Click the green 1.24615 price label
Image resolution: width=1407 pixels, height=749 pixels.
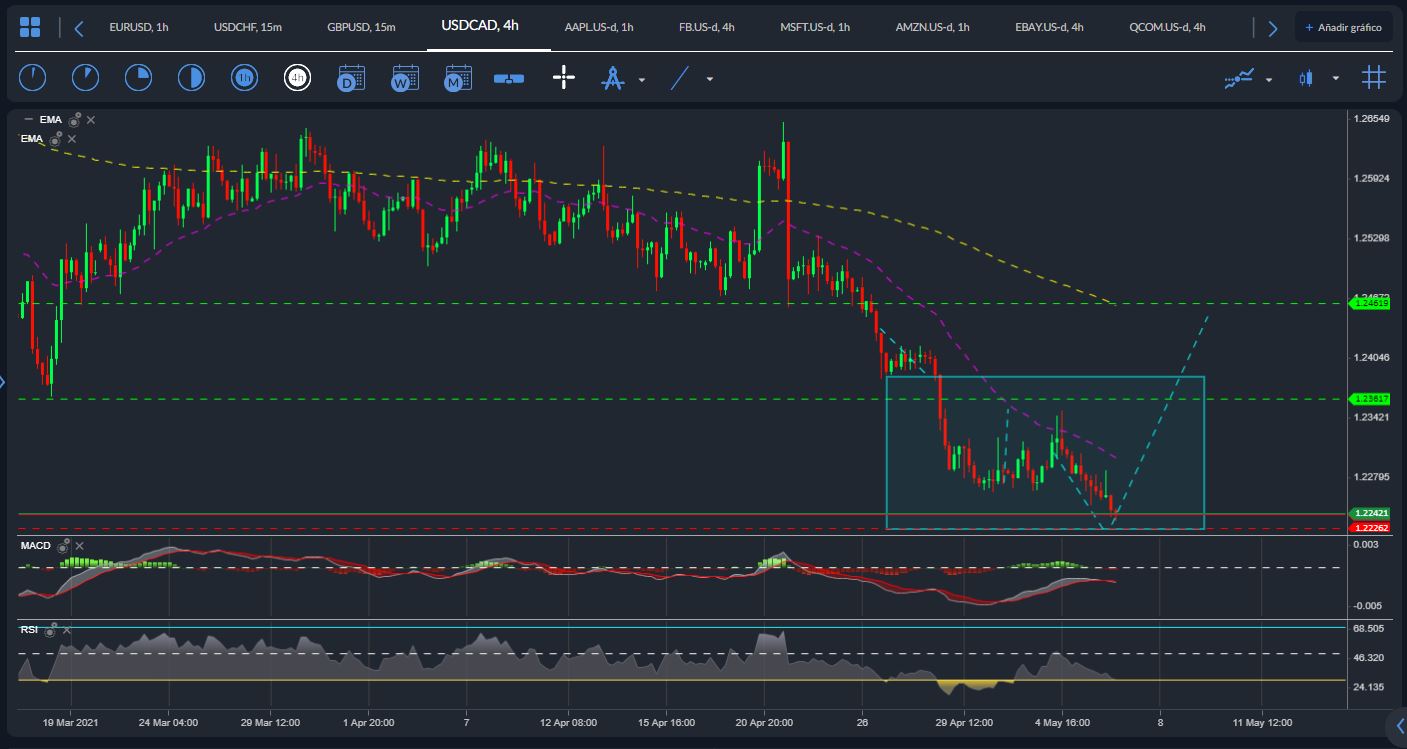pos(1370,304)
